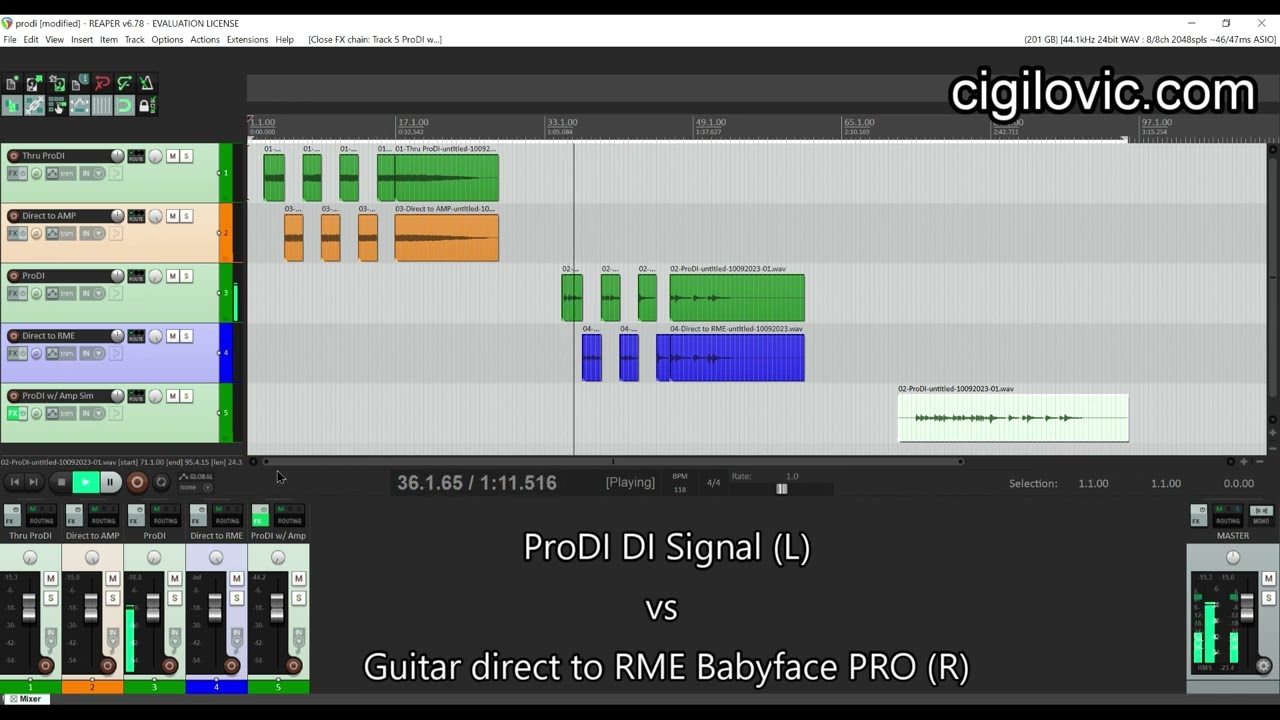Mute ProDI channel in the mixer
The height and width of the screenshot is (720, 1280).
coord(174,578)
